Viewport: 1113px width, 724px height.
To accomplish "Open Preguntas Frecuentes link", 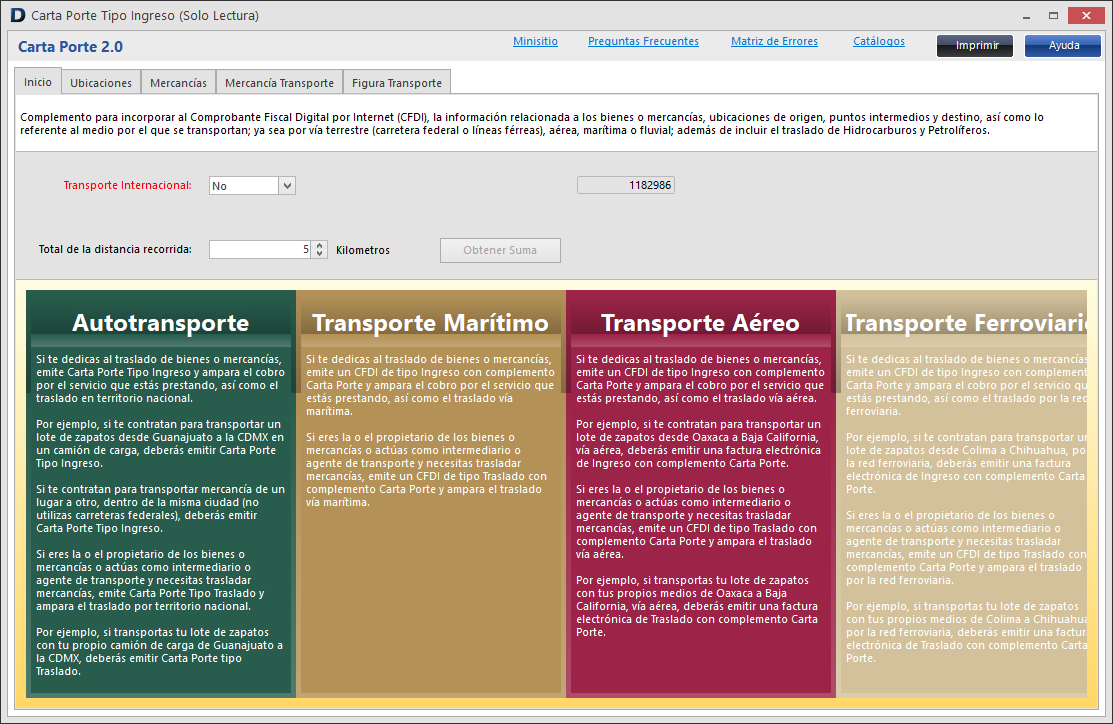I will pos(643,42).
